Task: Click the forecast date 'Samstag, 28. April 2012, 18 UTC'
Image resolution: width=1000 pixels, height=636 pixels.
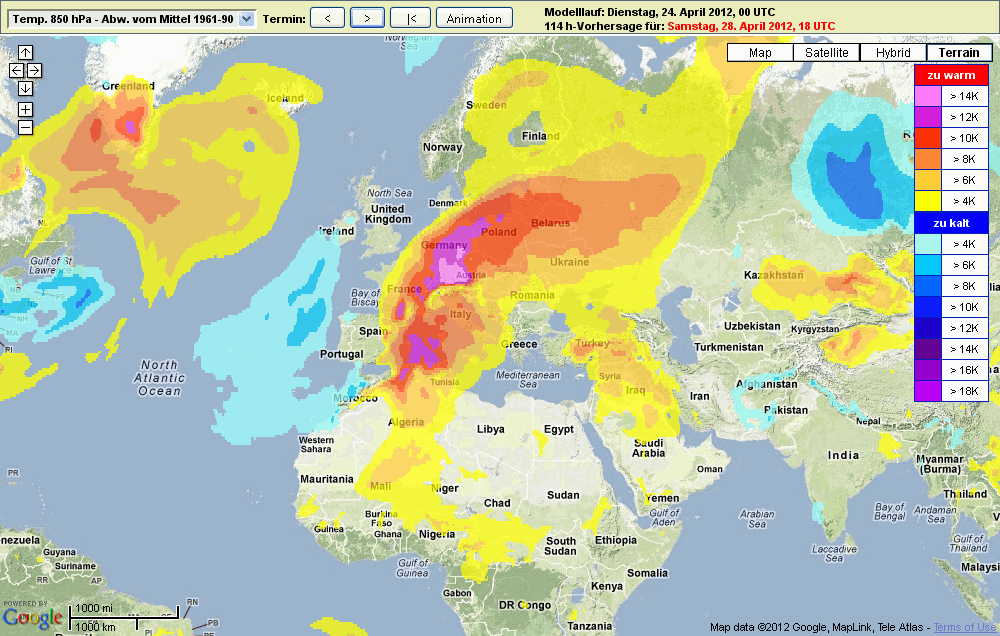Action: click(x=751, y=26)
